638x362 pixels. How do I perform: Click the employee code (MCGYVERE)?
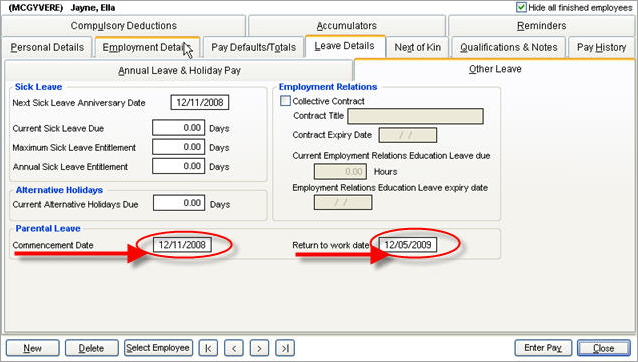(x=36, y=7)
